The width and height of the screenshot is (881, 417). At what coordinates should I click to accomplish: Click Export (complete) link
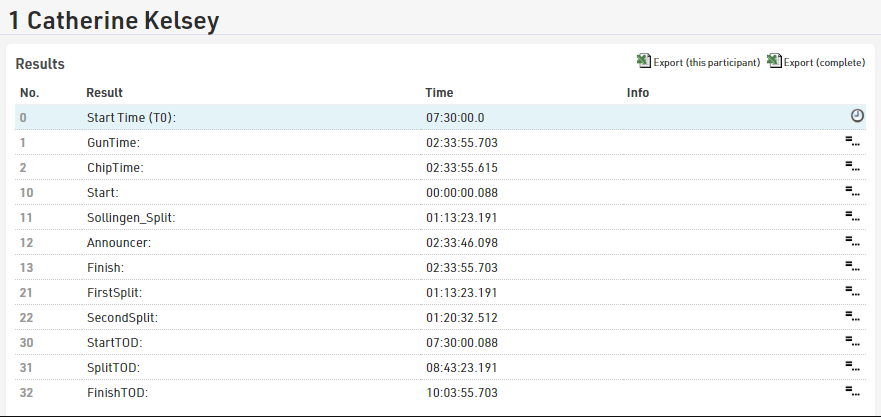tap(824, 63)
